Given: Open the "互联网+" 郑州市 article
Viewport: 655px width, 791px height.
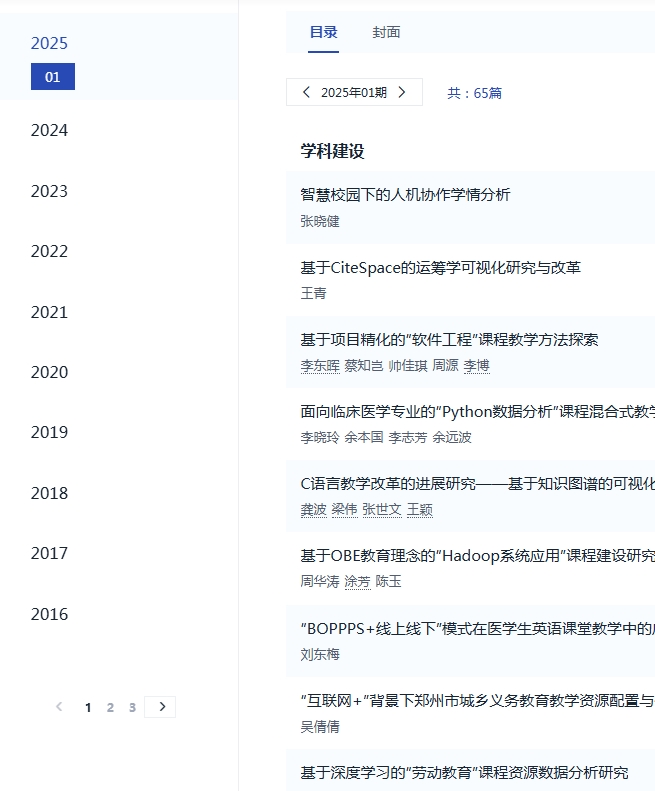Looking at the screenshot, I should point(477,701).
